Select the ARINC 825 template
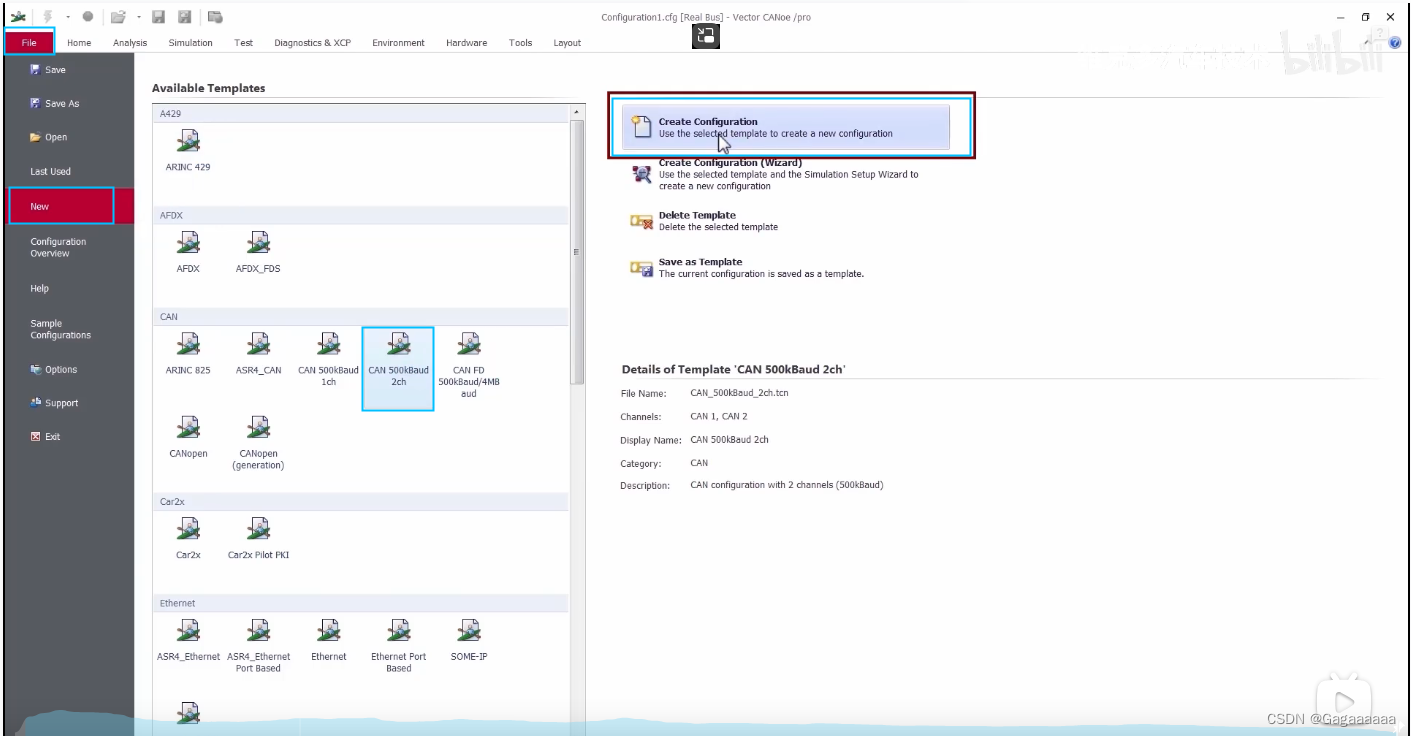Image resolution: width=1411 pixels, height=736 pixels. 188,354
